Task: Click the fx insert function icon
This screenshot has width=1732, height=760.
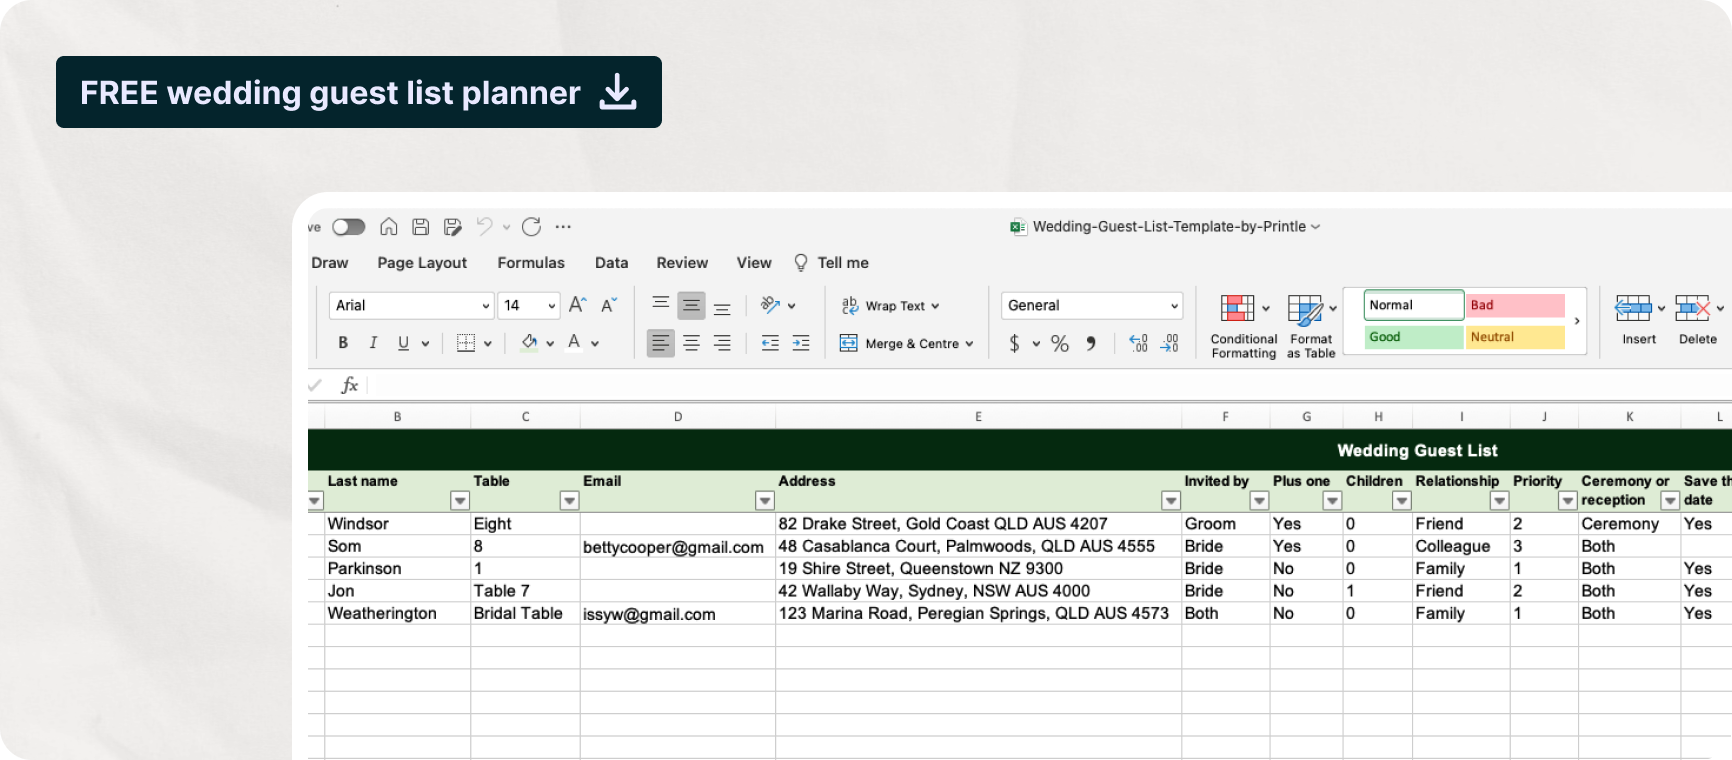Action: click(x=350, y=385)
